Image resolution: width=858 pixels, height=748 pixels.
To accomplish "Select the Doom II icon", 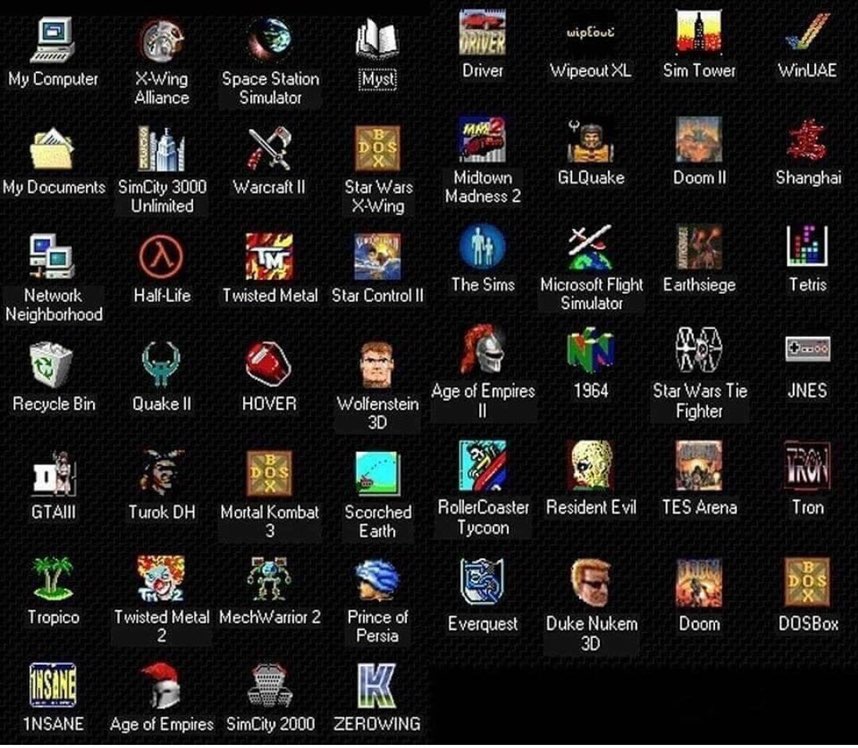I will (x=699, y=139).
